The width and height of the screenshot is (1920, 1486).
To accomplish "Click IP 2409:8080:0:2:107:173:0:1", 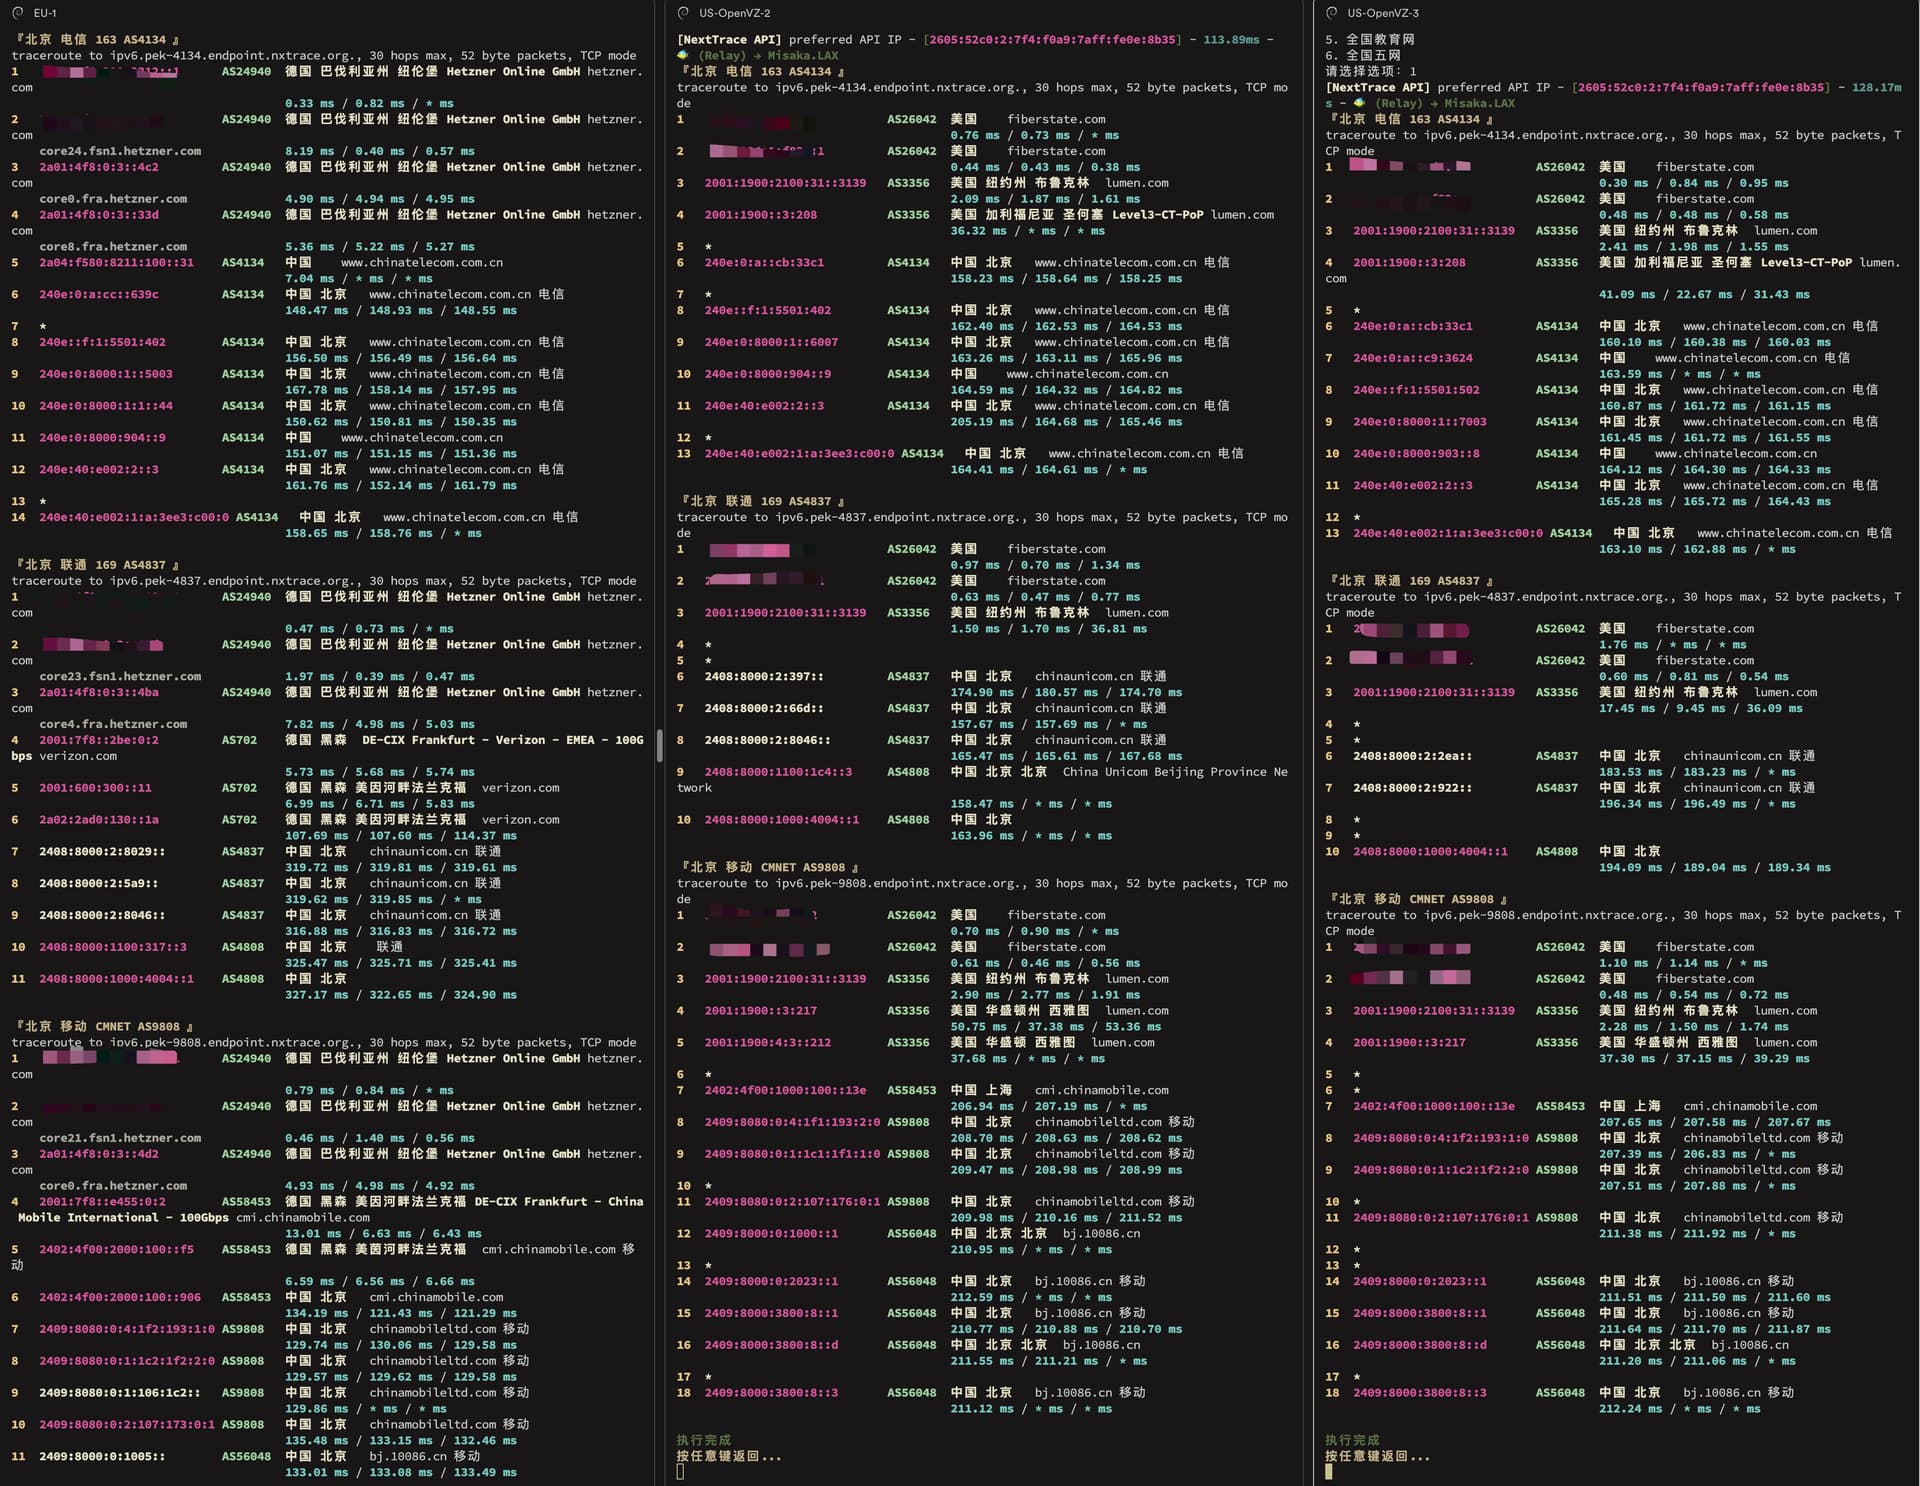I will coord(127,1424).
